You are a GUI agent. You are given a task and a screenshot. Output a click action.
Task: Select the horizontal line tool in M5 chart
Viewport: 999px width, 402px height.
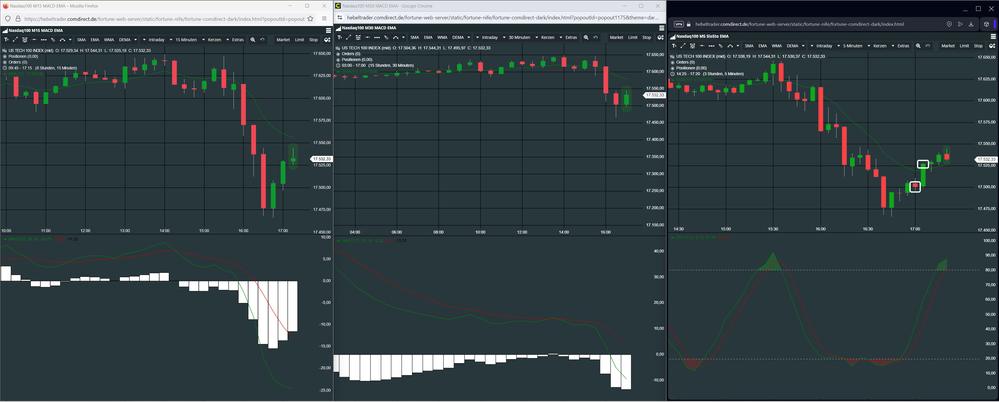701,46
